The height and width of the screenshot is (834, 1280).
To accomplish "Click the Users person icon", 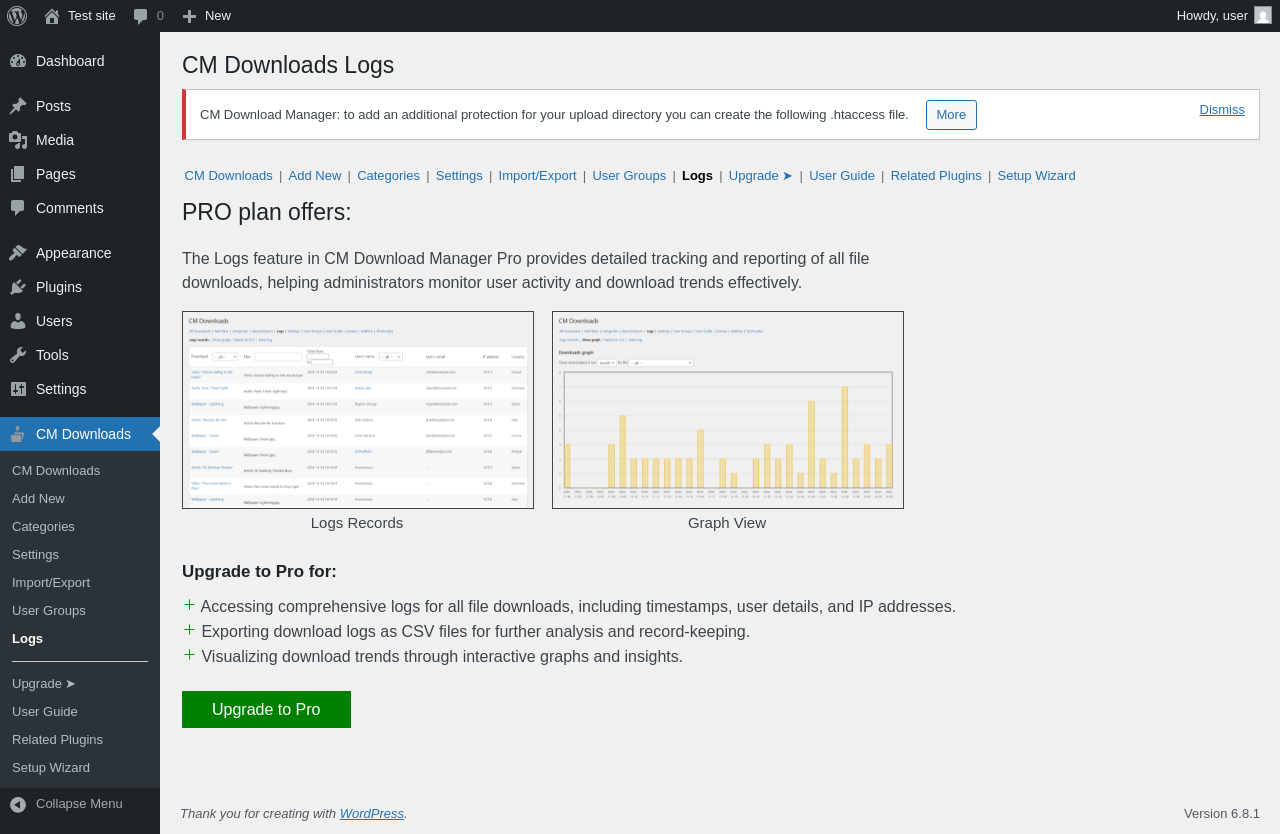I will click(x=18, y=321).
